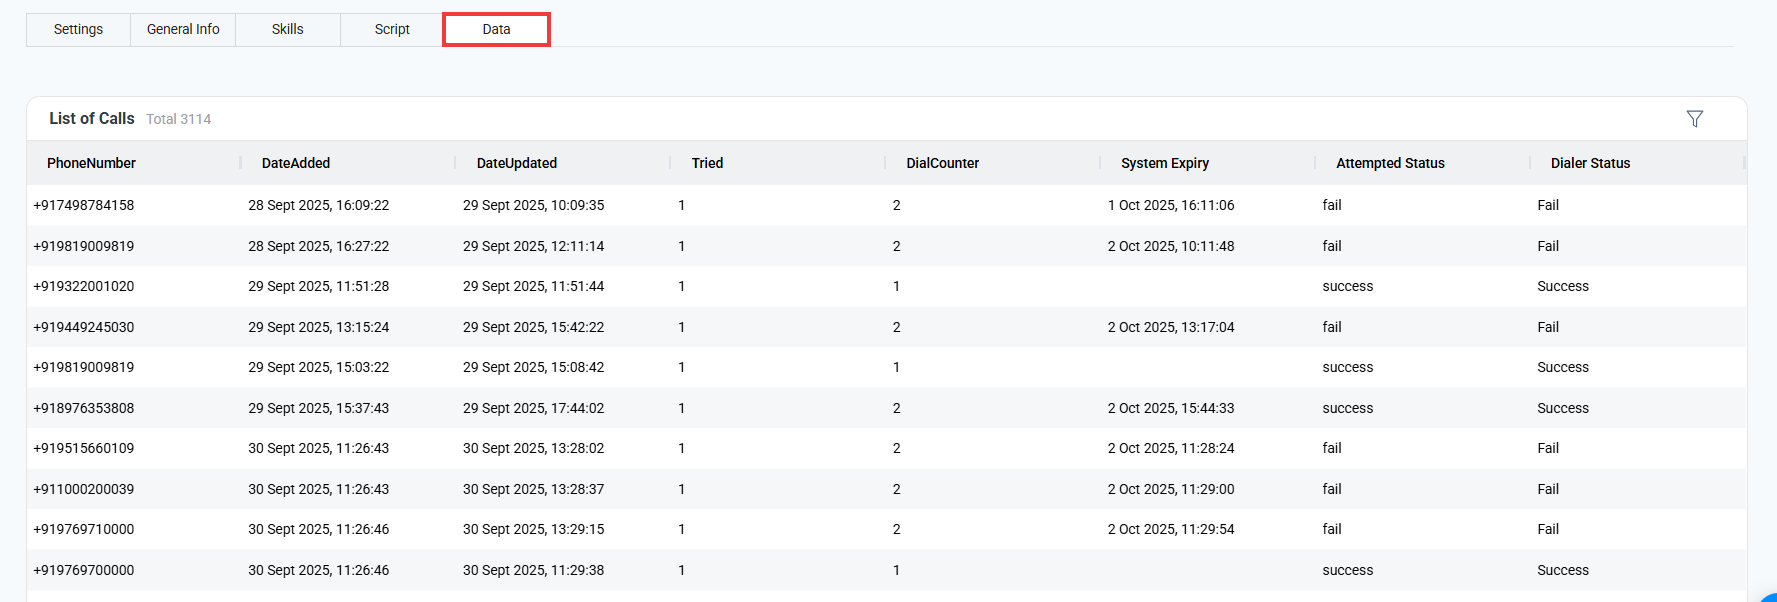
Task: Select phone number +918976353808
Action: click(x=84, y=408)
